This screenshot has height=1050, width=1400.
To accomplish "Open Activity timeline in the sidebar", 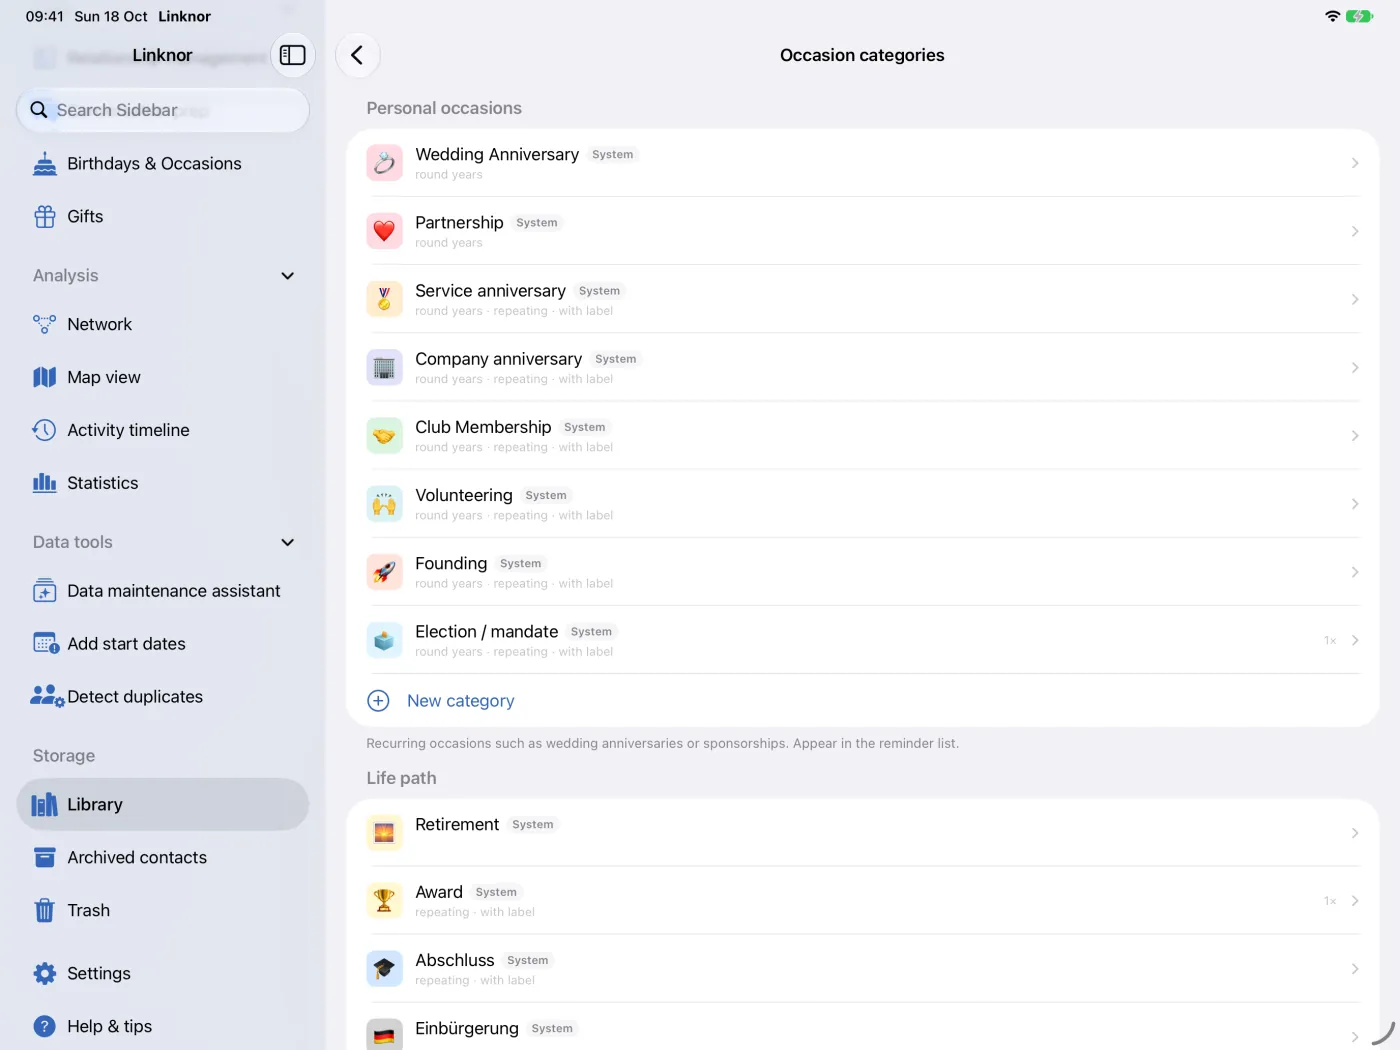I will click(x=162, y=430).
